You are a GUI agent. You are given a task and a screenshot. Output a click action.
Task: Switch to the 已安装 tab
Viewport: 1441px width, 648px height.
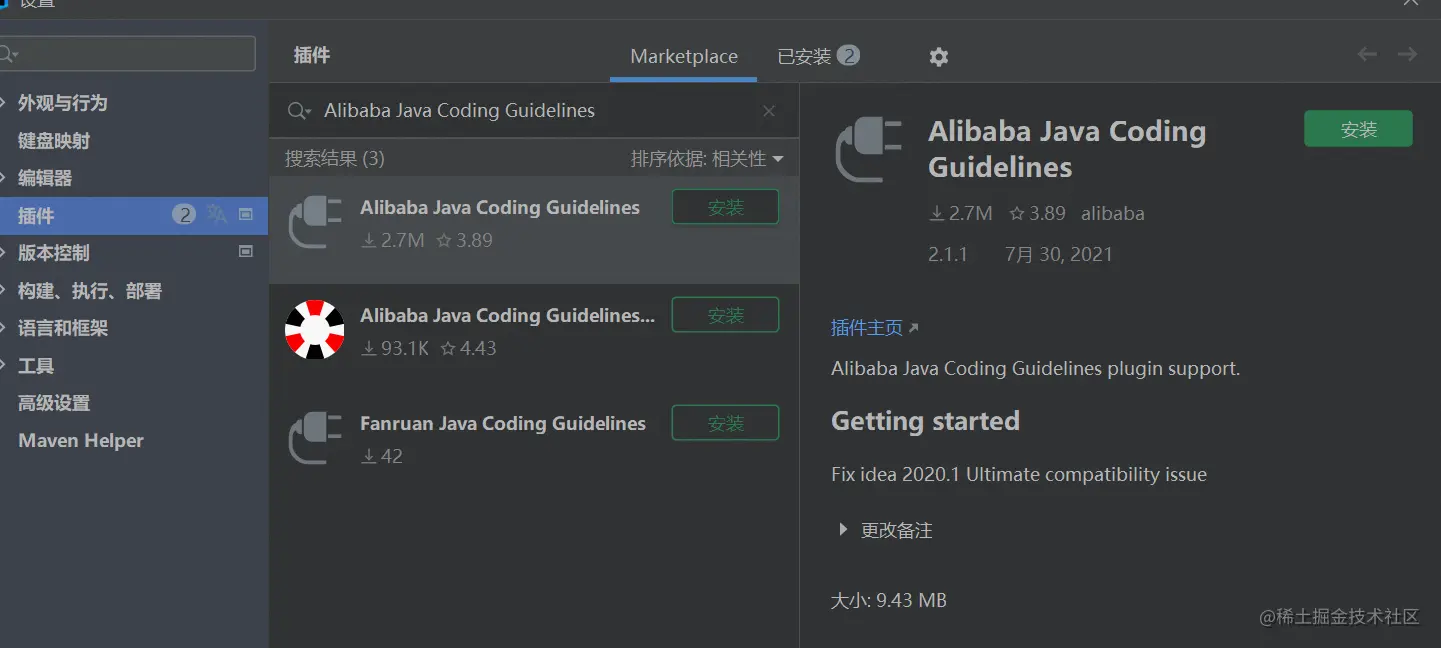(x=817, y=57)
